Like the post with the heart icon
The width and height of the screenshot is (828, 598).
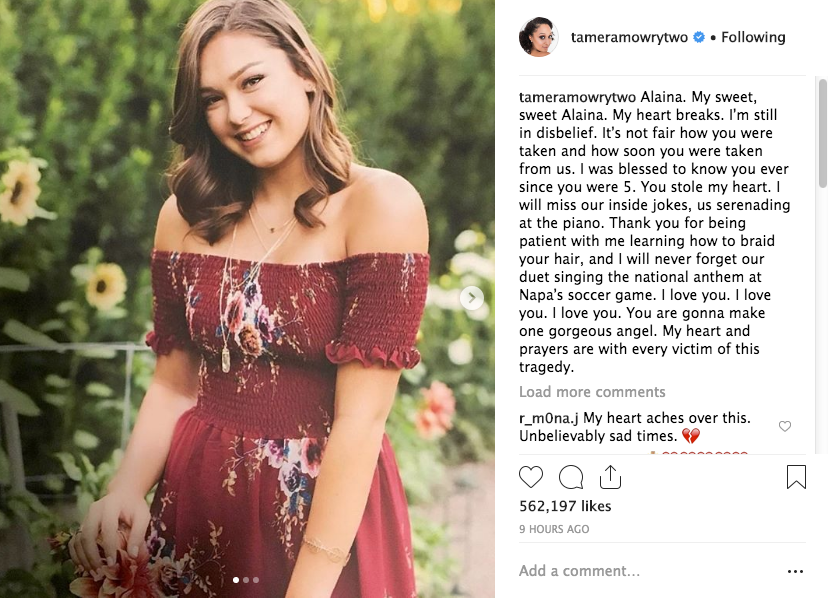tap(531, 477)
